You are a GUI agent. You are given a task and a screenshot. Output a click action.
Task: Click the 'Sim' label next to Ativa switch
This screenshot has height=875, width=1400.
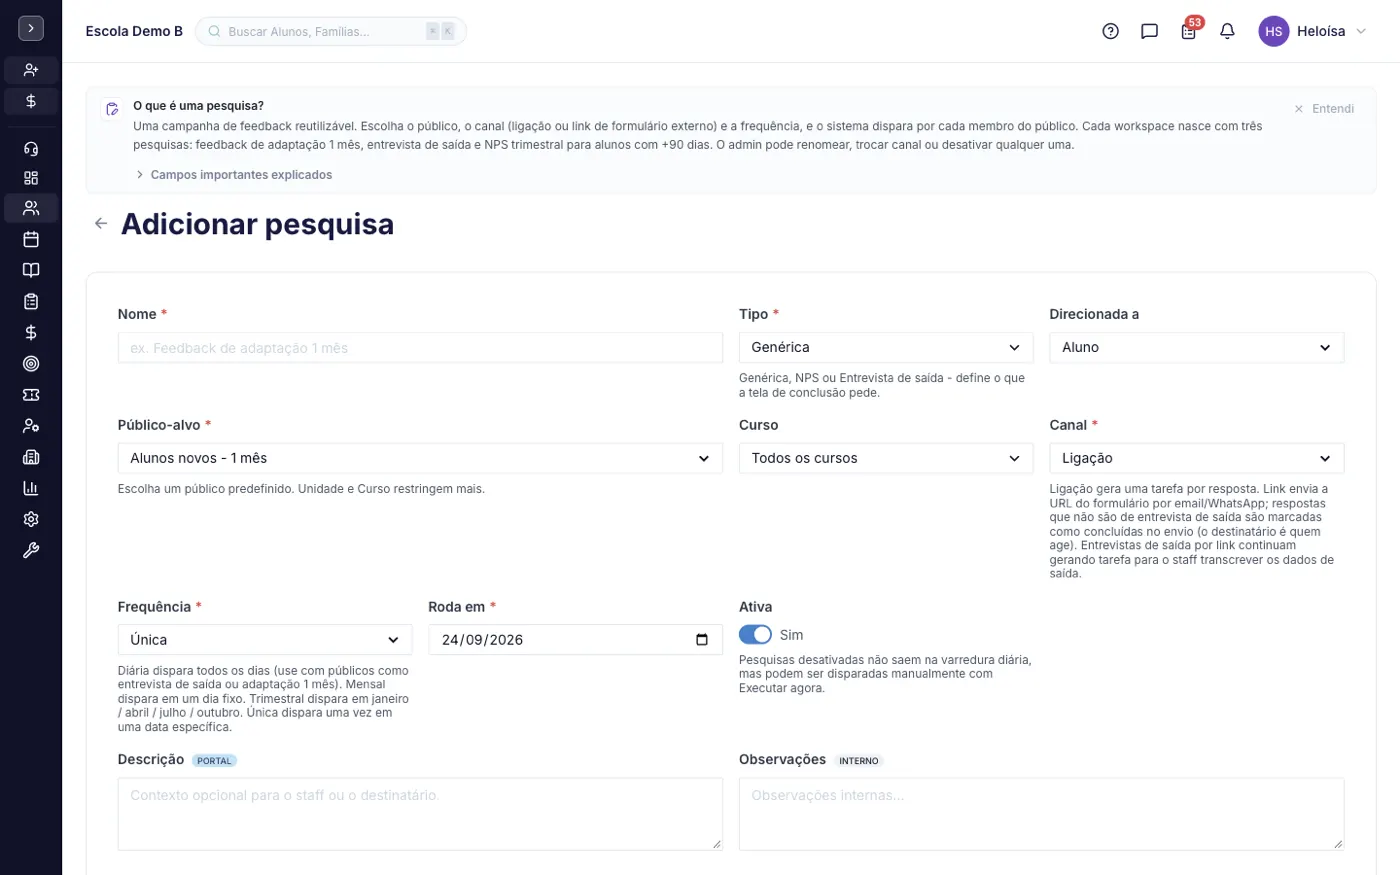coord(791,635)
